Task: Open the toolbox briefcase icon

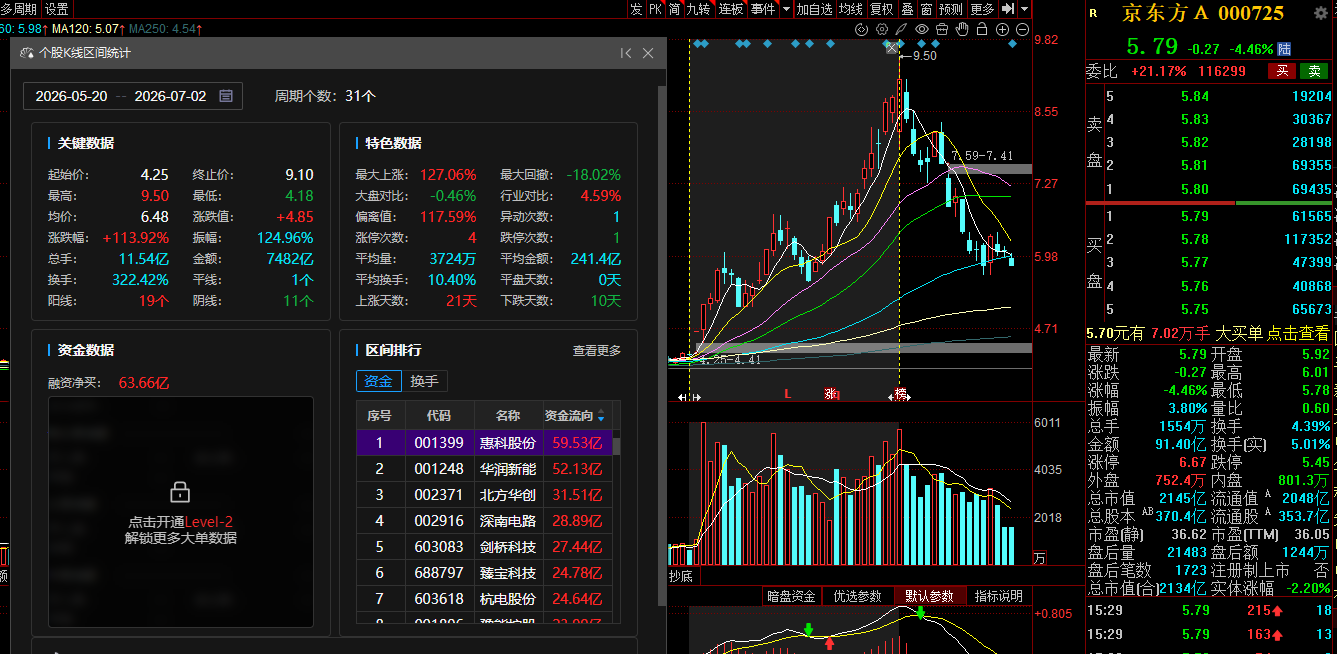Action: [x=942, y=29]
